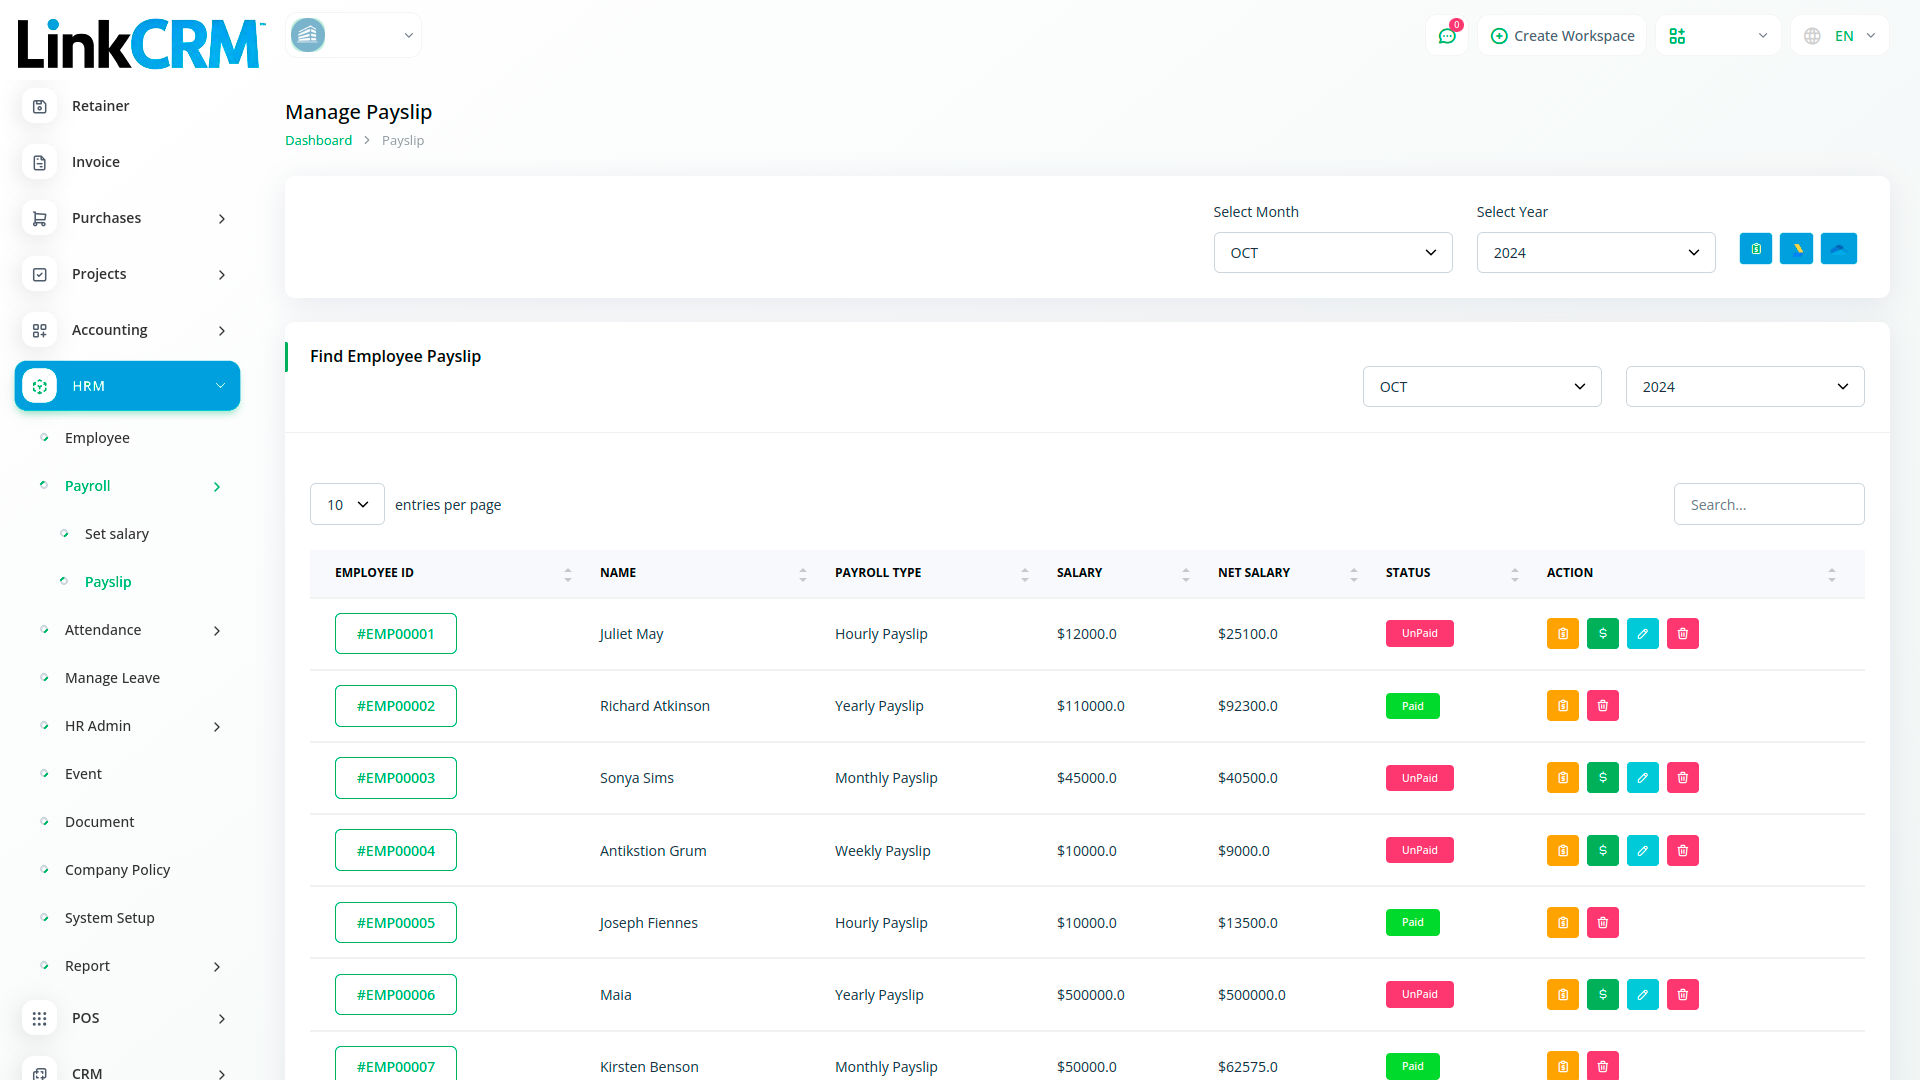This screenshot has width=1920, height=1080.
Task: Edit Sonya Sims payslip with pencil icon
Action: pos(1642,778)
